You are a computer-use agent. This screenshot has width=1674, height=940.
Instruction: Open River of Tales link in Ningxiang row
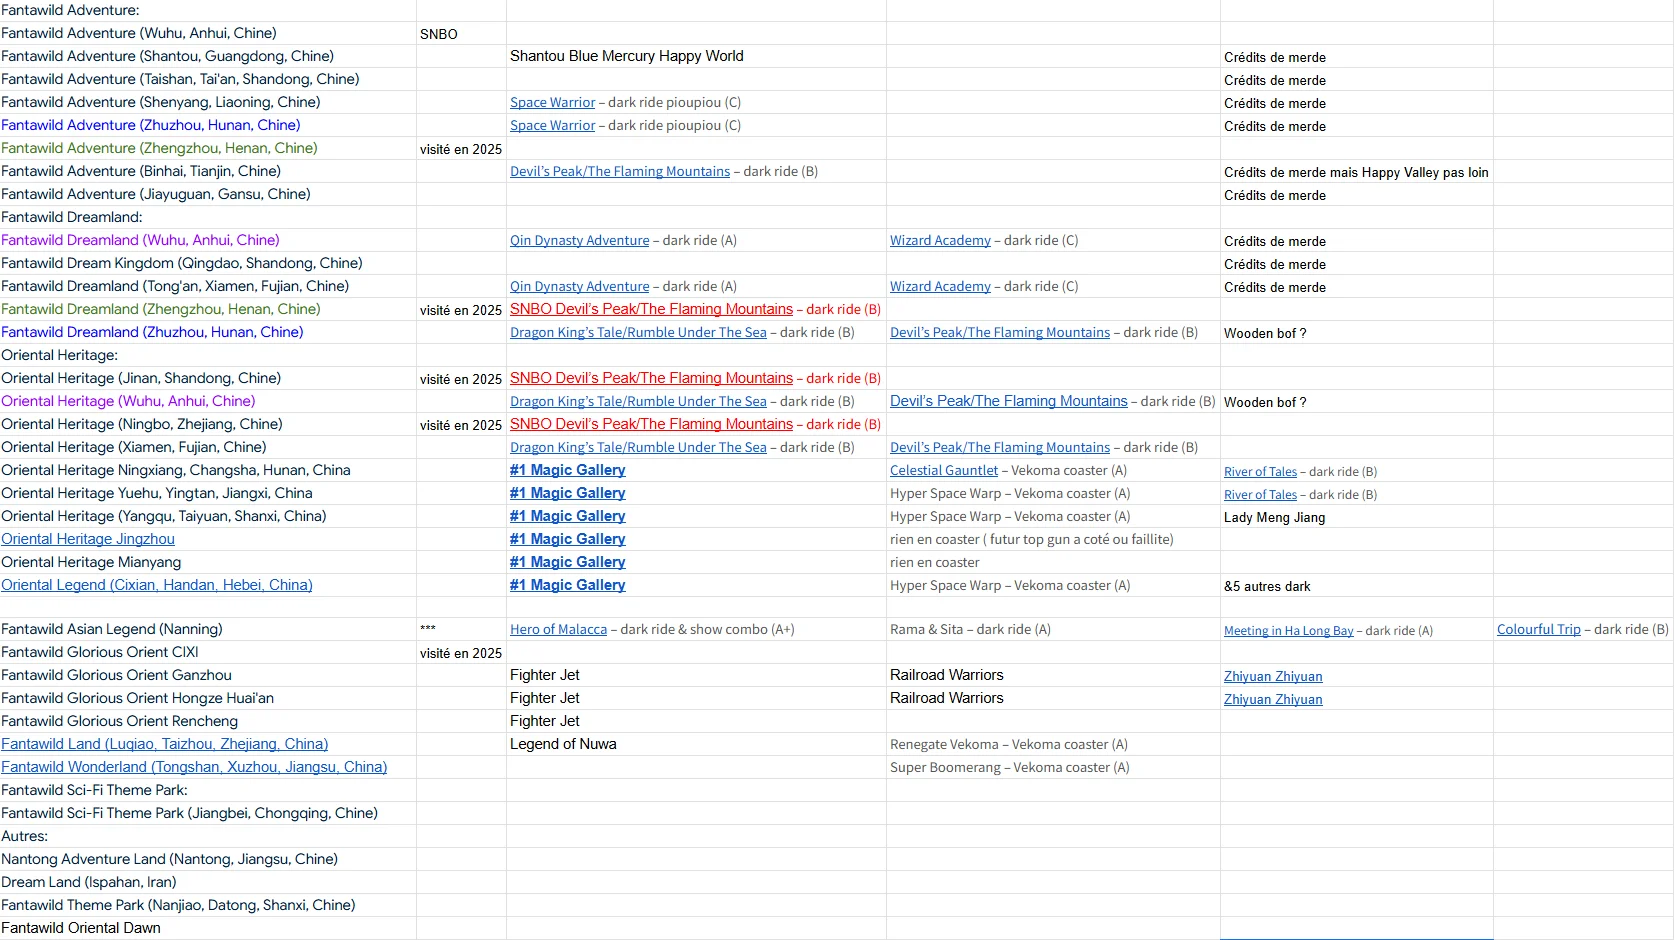1260,471
